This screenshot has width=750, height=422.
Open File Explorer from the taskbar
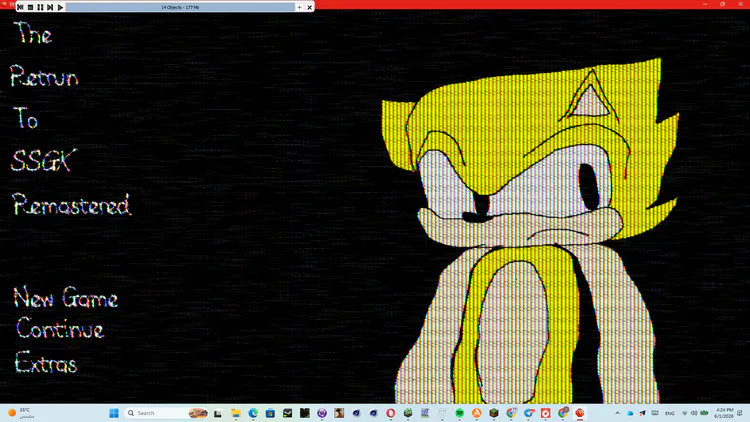tap(236, 413)
